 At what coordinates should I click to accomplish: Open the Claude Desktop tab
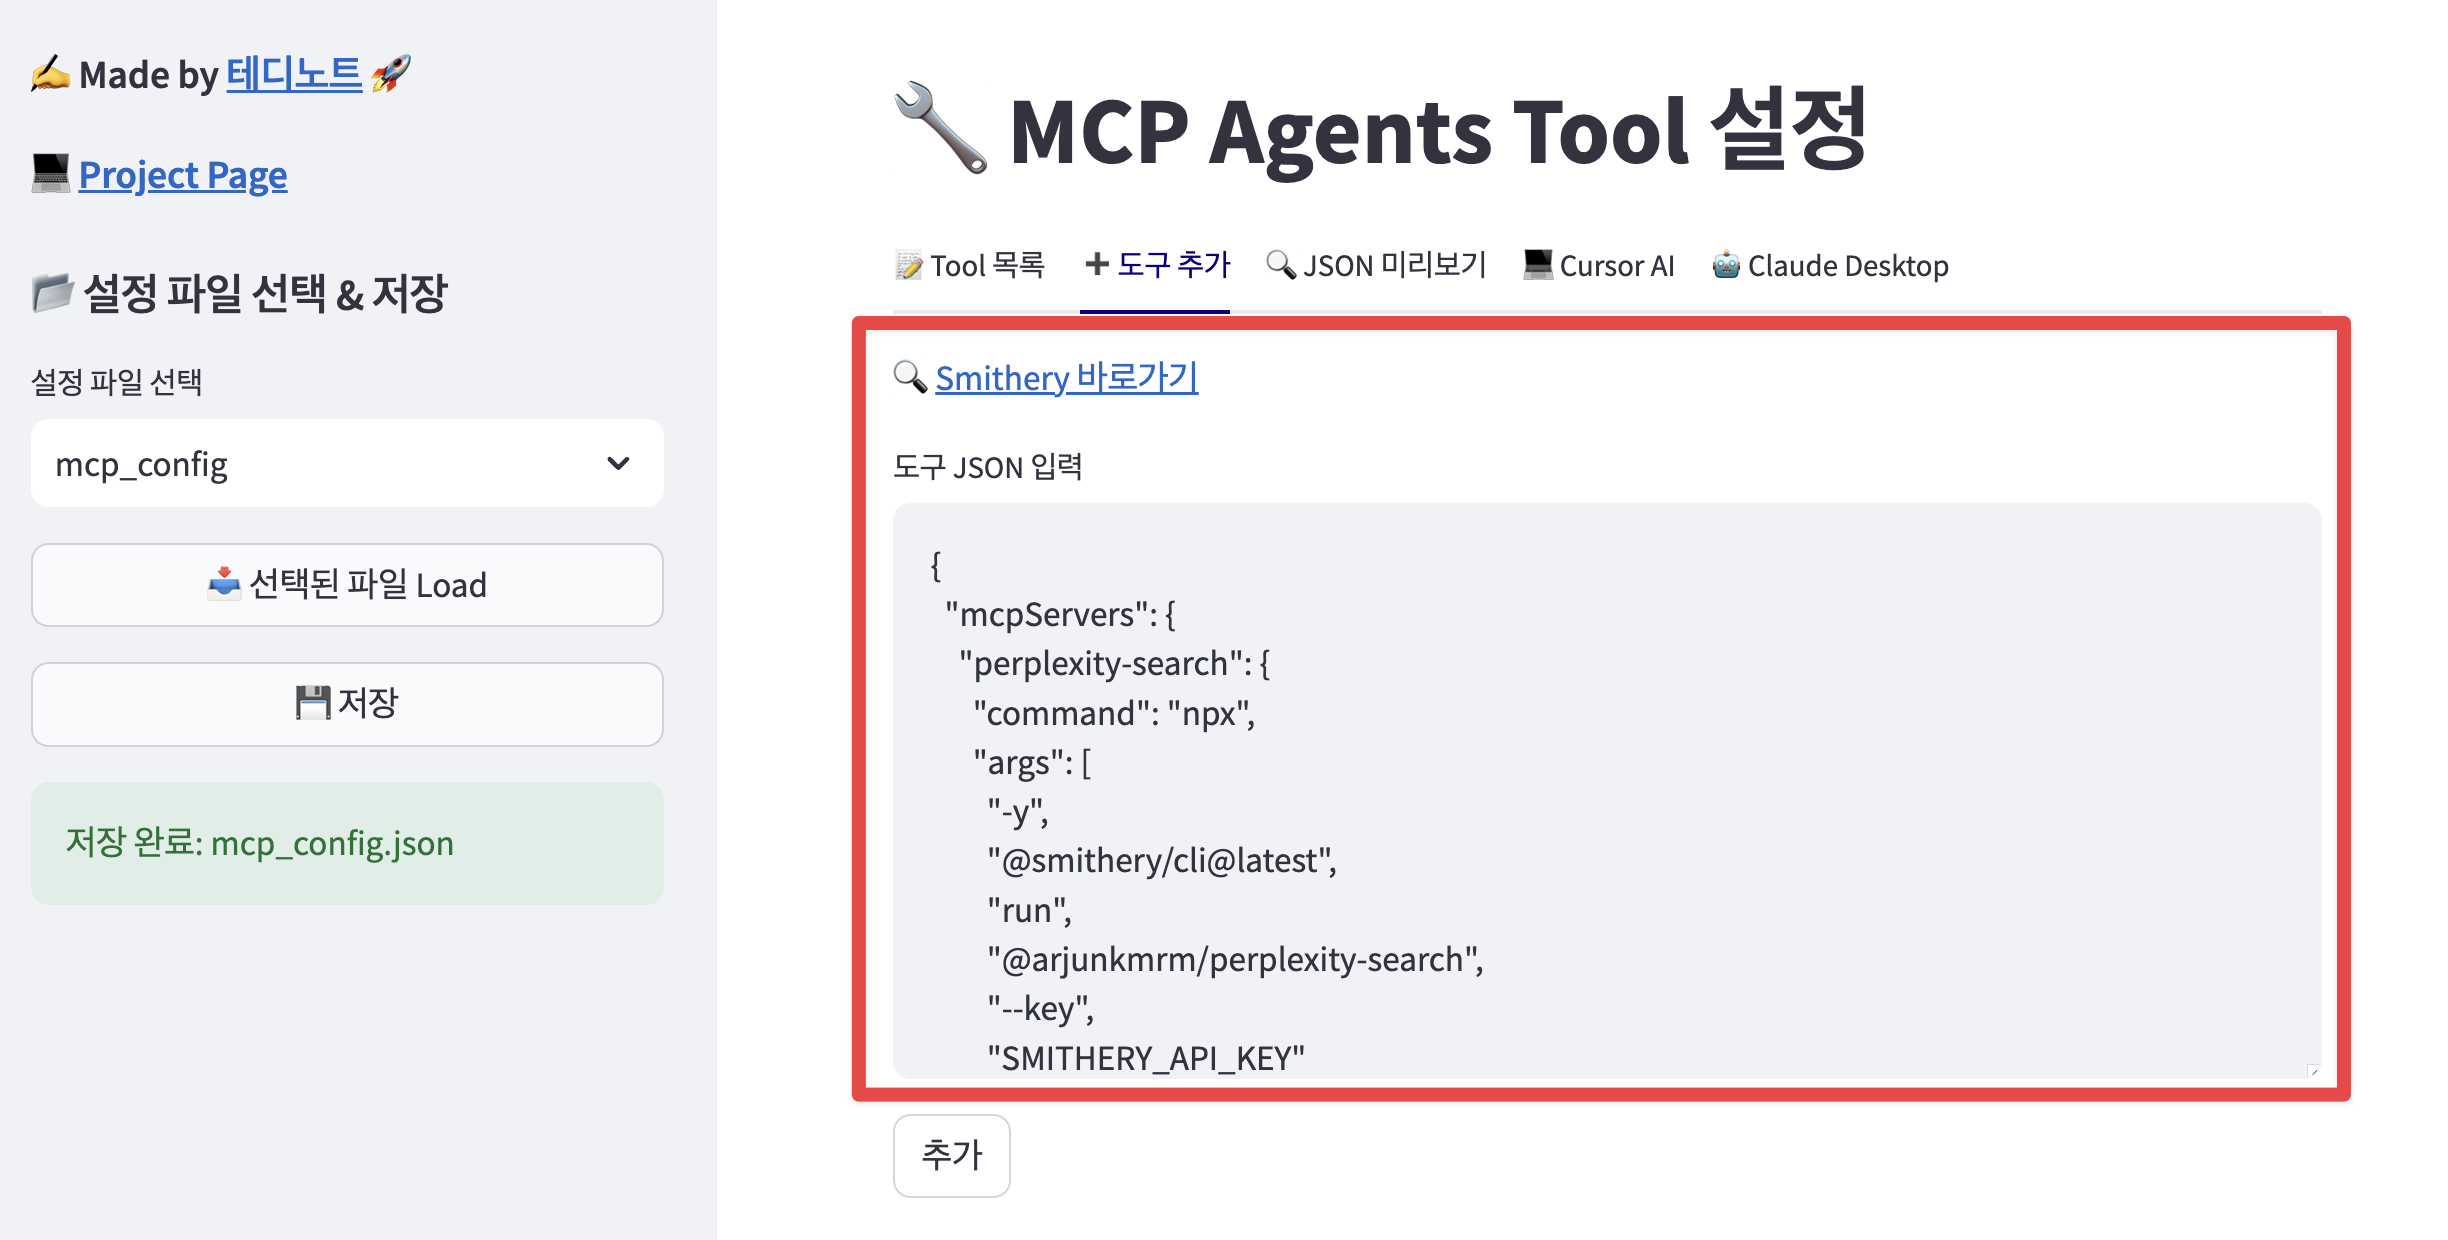[1830, 266]
